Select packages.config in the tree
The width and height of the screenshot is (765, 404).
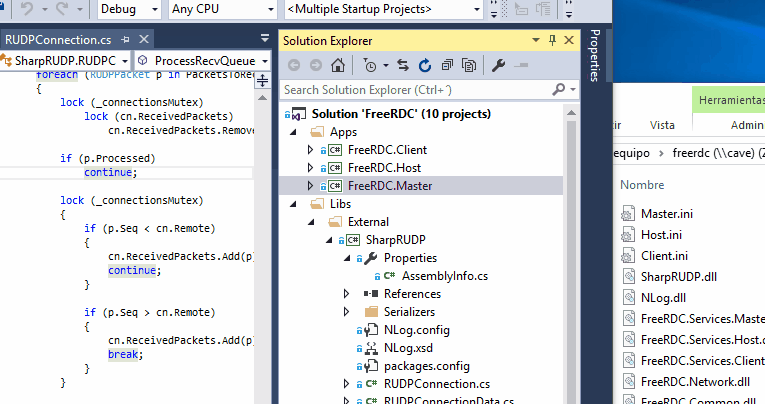tap(427, 366)
